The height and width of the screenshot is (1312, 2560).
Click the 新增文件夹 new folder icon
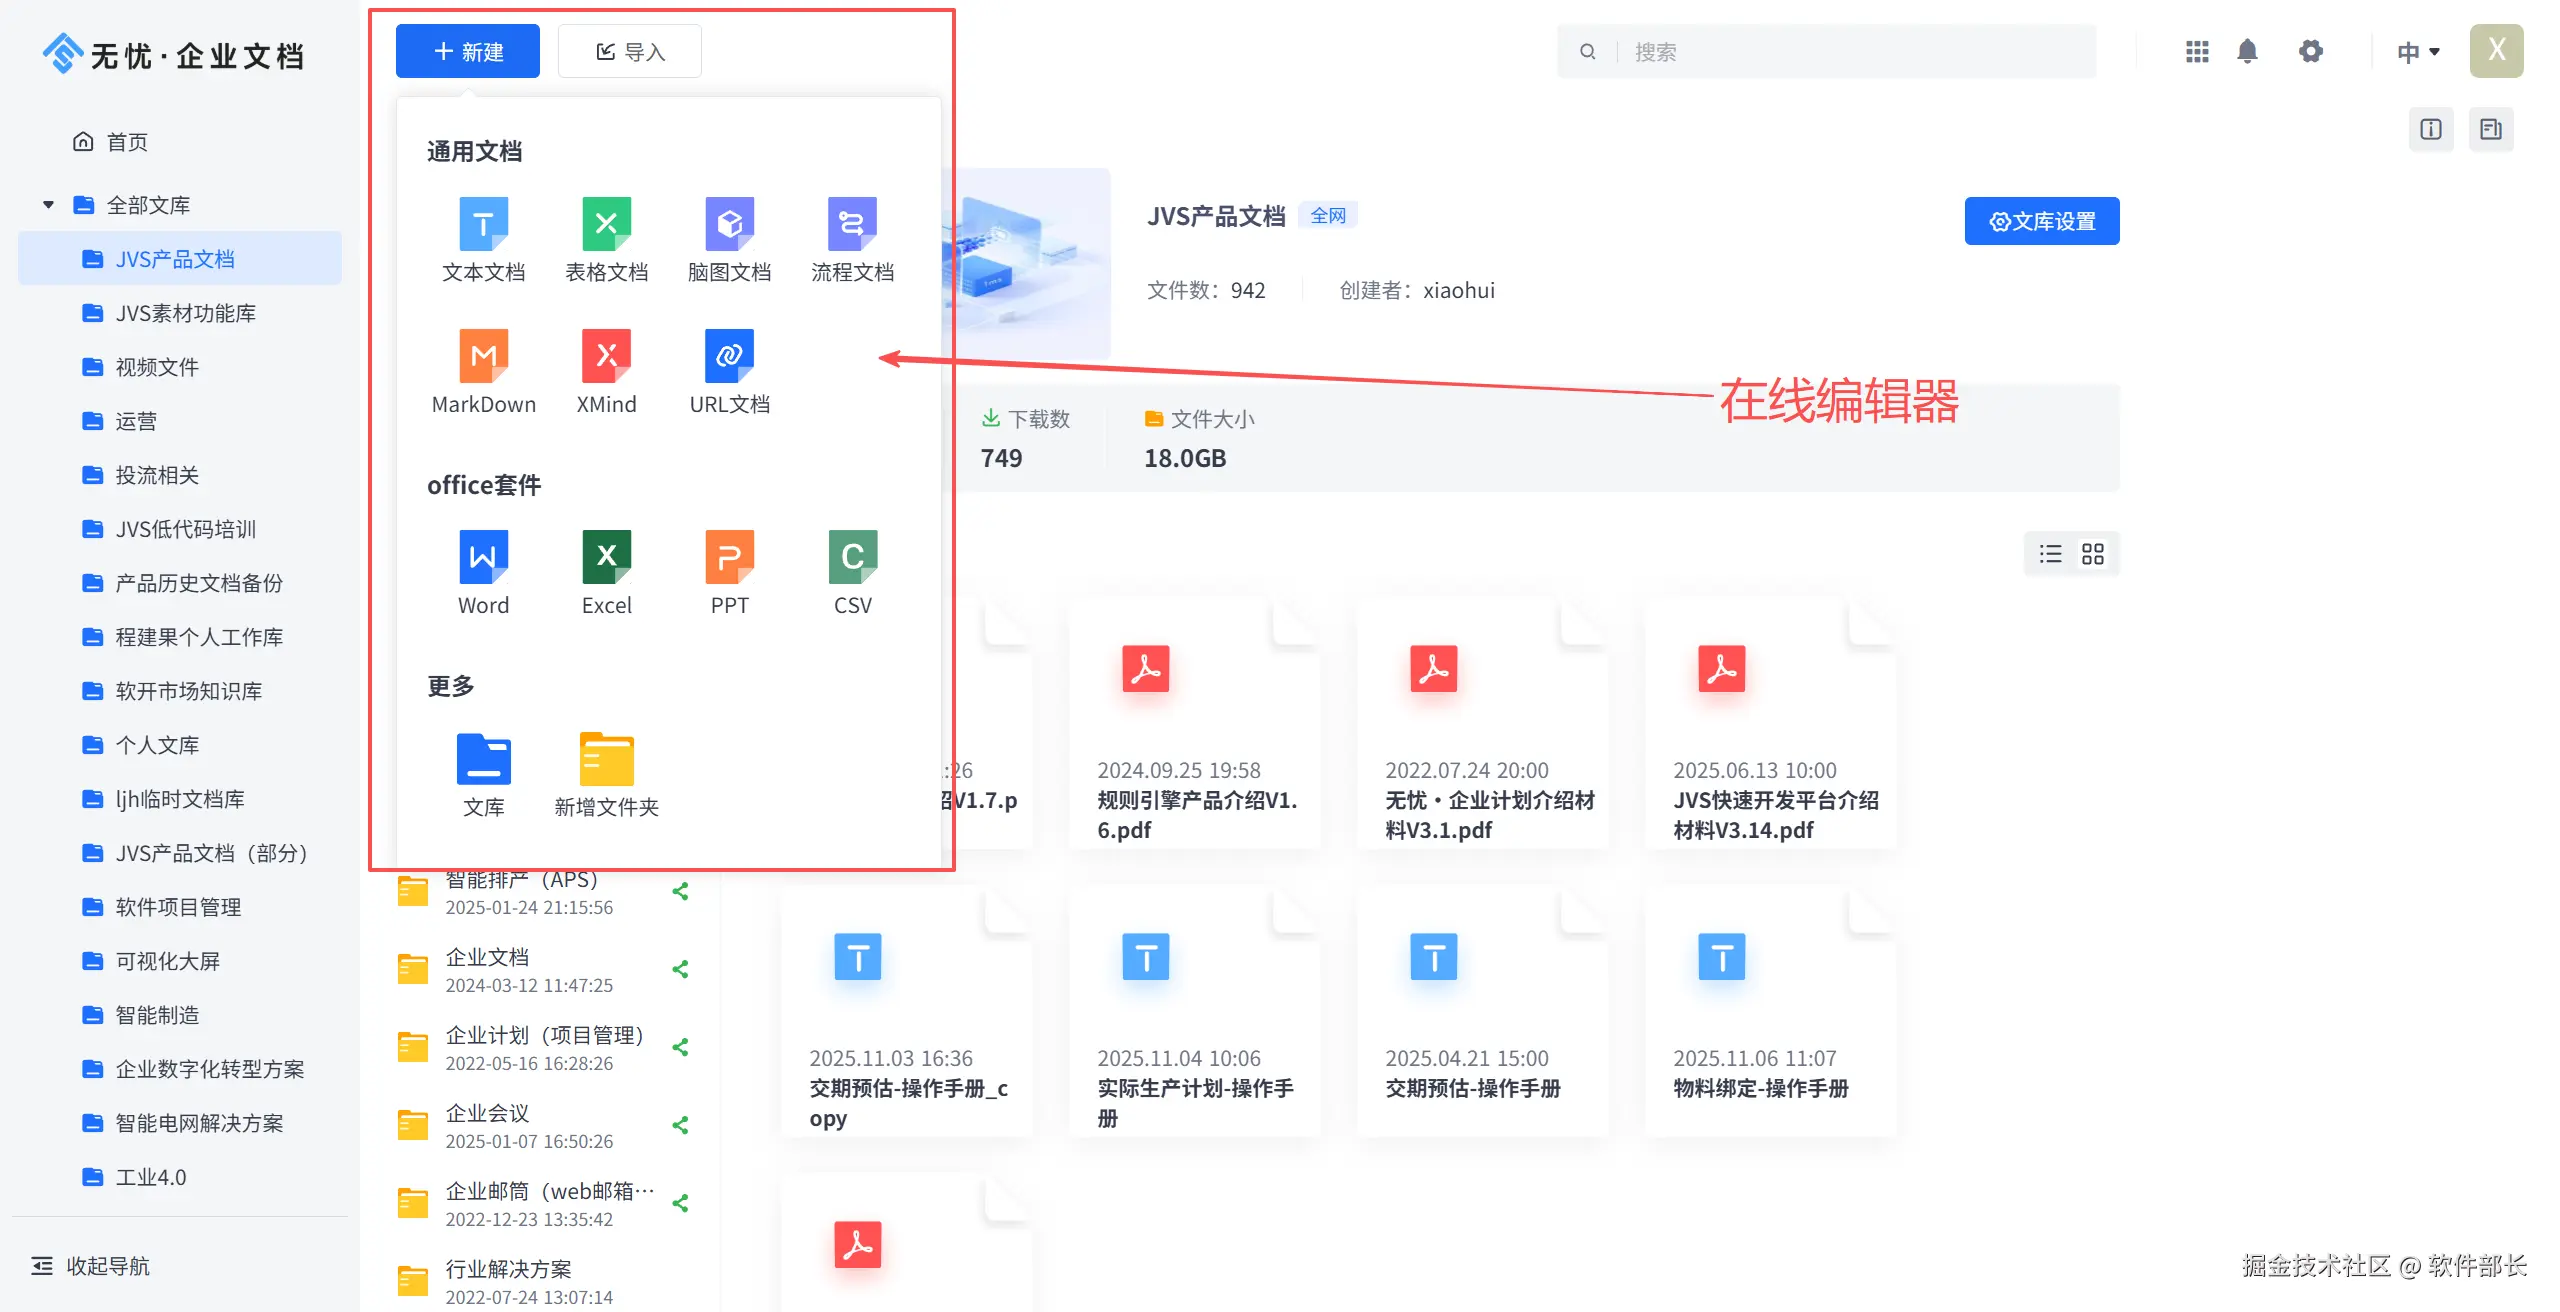(606, 760)
